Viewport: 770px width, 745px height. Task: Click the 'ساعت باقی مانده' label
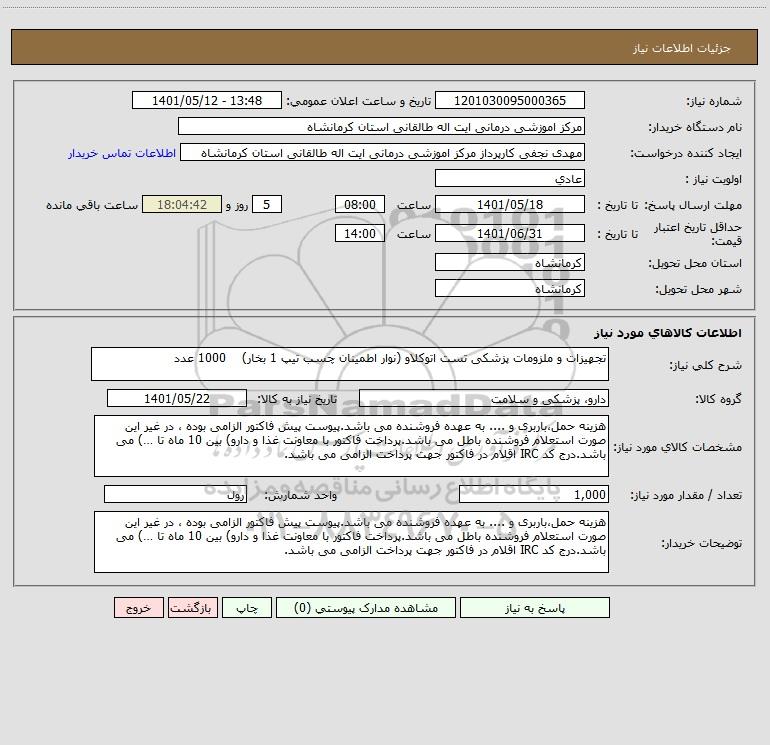coord(92,205)
